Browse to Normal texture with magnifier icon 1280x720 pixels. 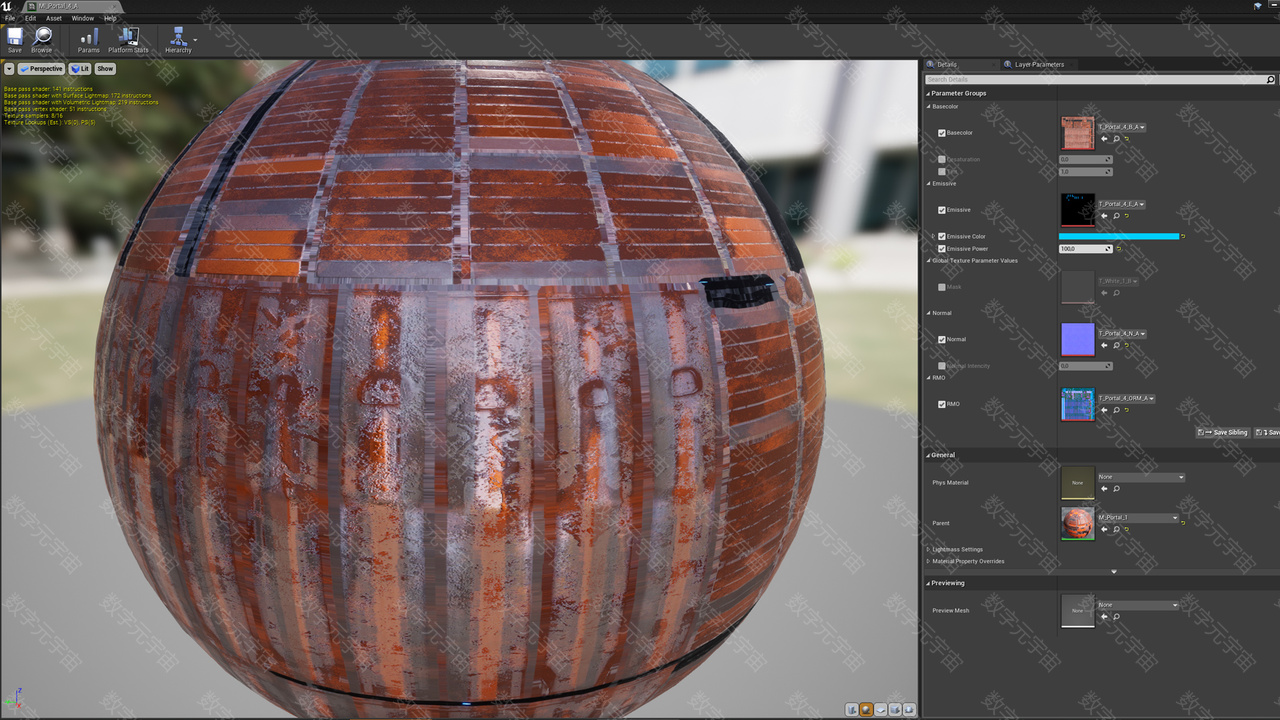1116,345
